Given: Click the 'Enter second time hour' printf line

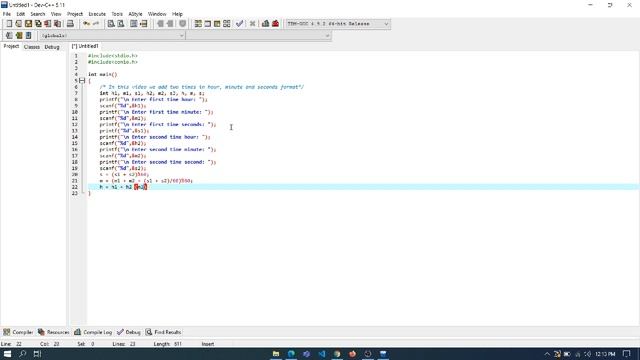Looking at the screenshot, I should pos(155,137).
